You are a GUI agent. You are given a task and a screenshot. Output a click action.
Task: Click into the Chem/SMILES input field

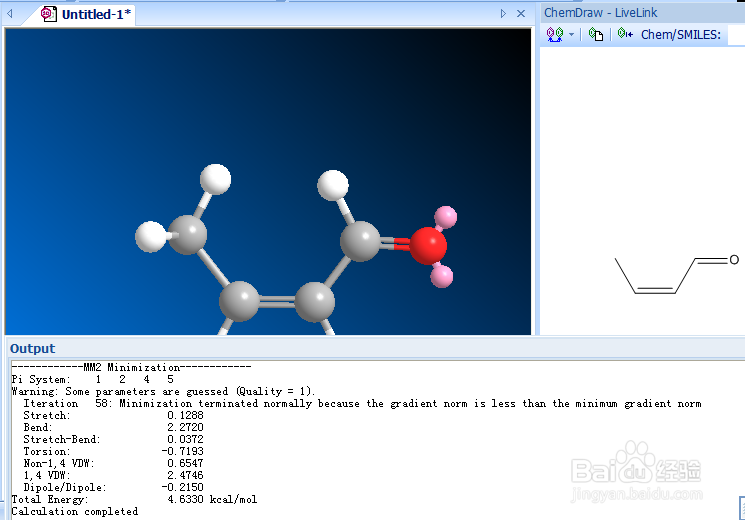(x=736, y=35)
